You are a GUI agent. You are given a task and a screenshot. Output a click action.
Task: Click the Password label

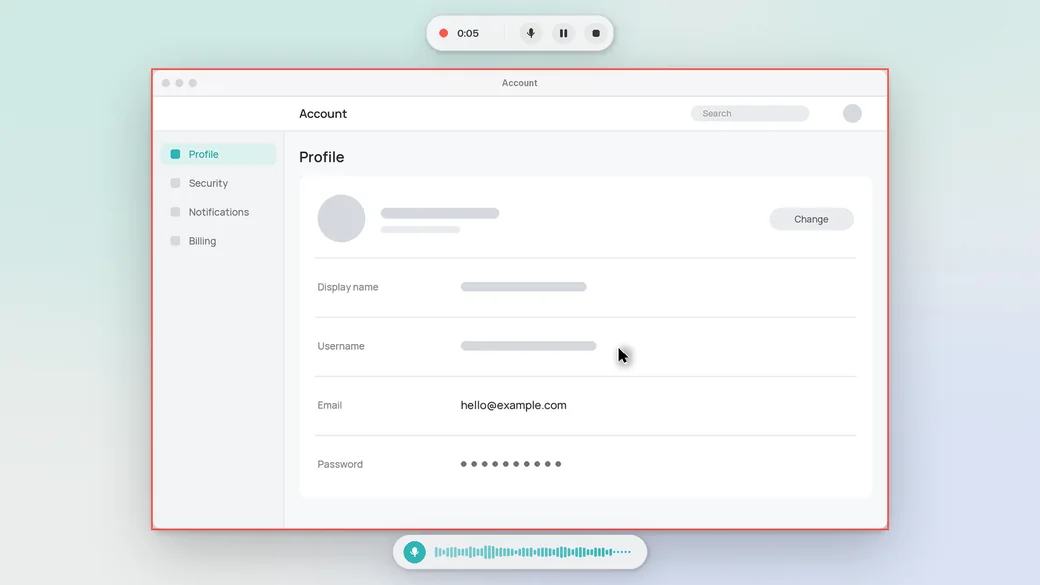[x=340, y=464]
